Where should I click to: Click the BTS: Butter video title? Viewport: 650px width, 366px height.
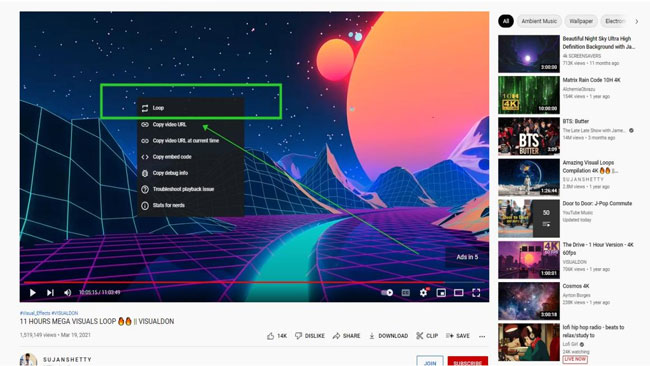coord(575,121)
